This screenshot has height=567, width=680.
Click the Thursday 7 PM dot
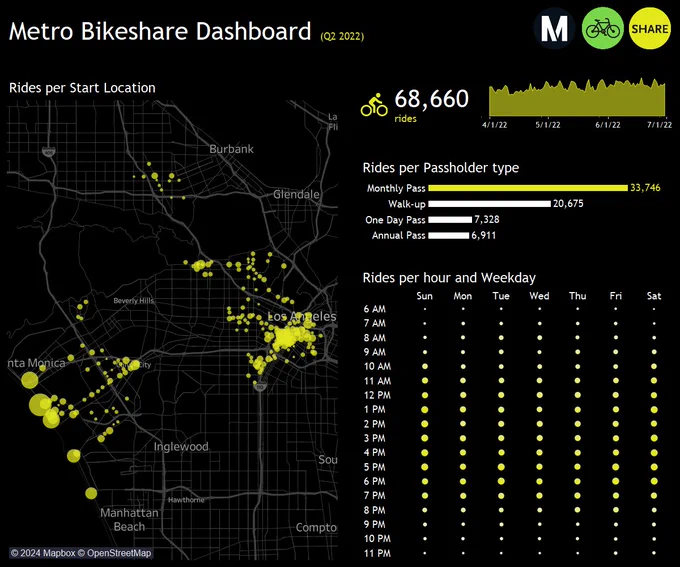tap(578, 496)
